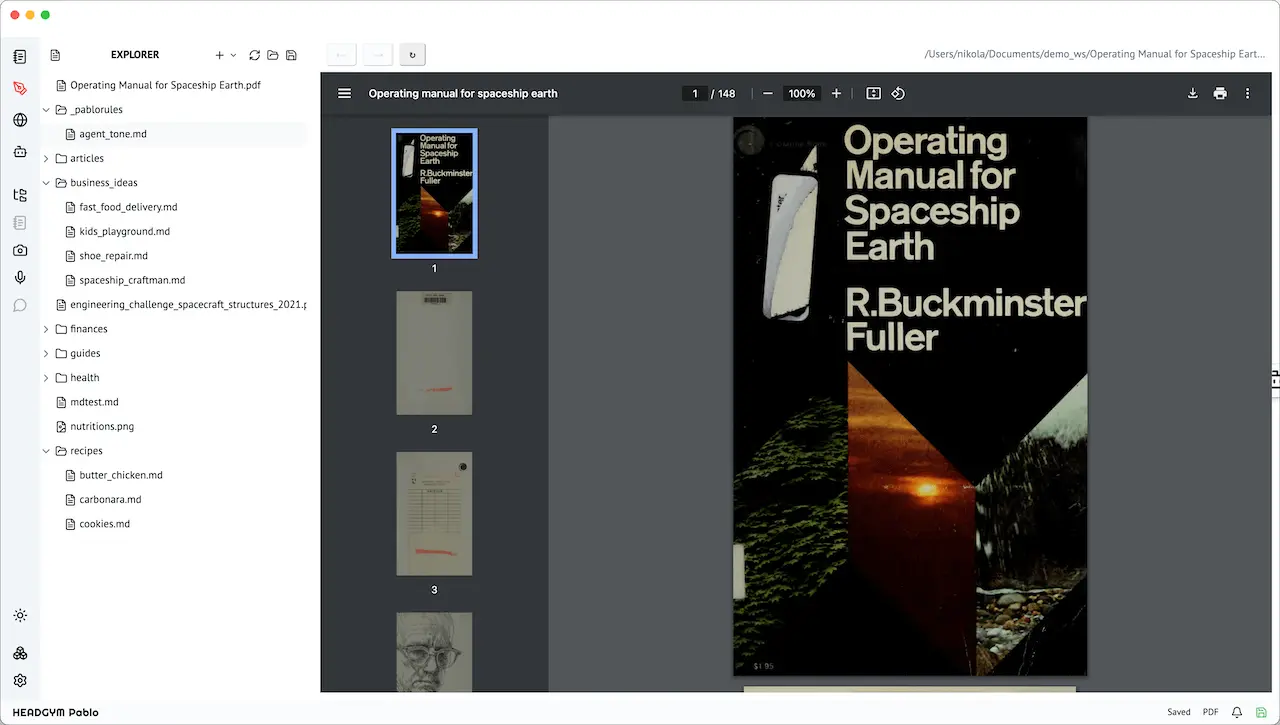The width and height of the screenshot is (1280, 725).
Task: Collapse the _pablorules folder
Action: coord(46,110)
